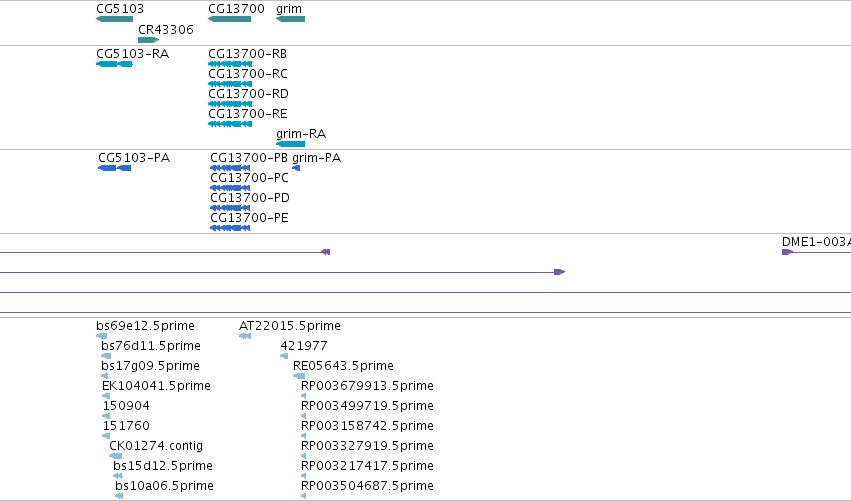Image resolution: width=851 pixels, height=501 pixels.
Task: Click the purple right-pointing arrowhead on second line
Action: 560,272
